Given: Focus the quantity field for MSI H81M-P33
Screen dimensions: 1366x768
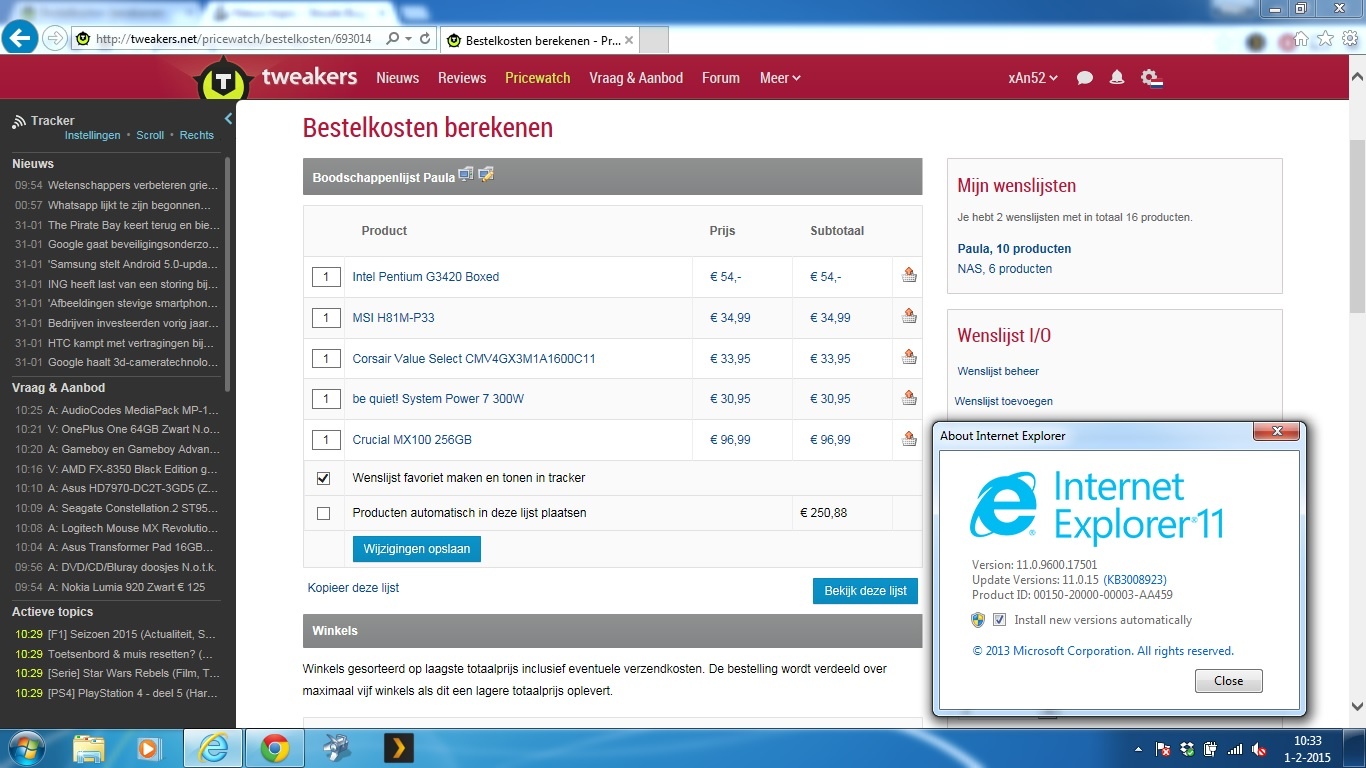Looking at the screenshot, I should coord(326,318).
